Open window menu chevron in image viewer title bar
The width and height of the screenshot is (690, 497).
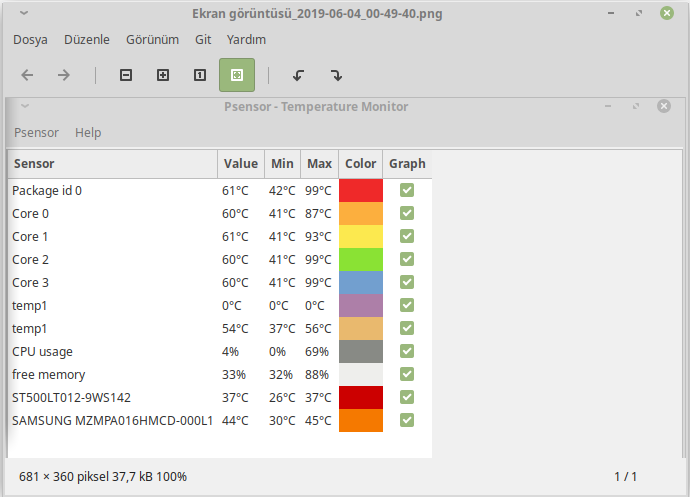point(24,13)
